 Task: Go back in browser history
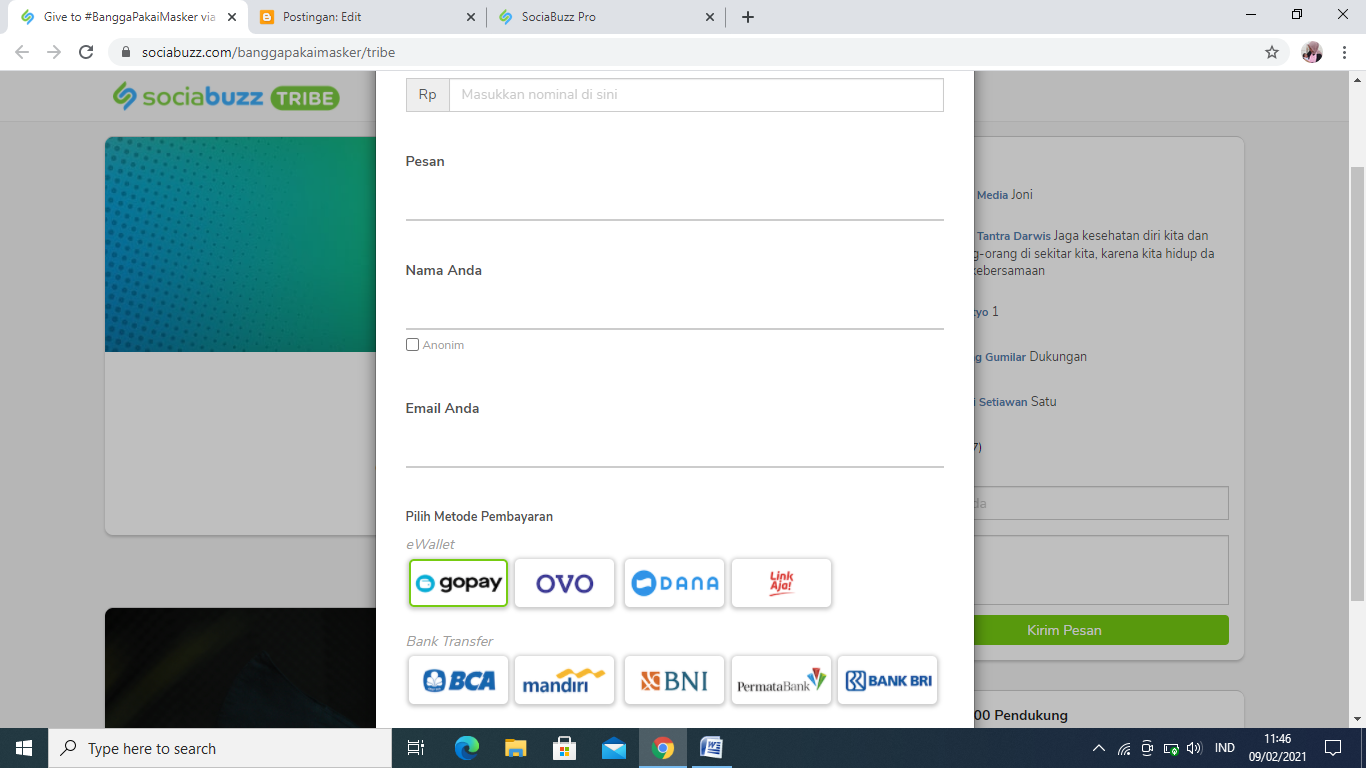[x=22, y=52]
